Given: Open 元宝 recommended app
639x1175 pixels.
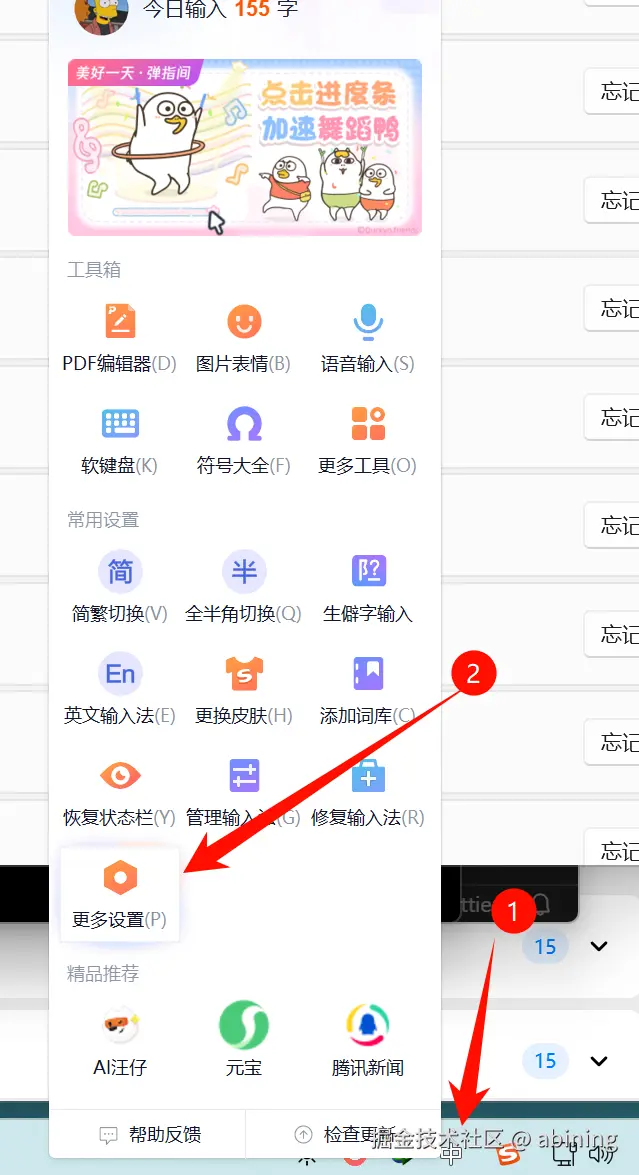Looking at the screenshot, I should (243, 1040).
